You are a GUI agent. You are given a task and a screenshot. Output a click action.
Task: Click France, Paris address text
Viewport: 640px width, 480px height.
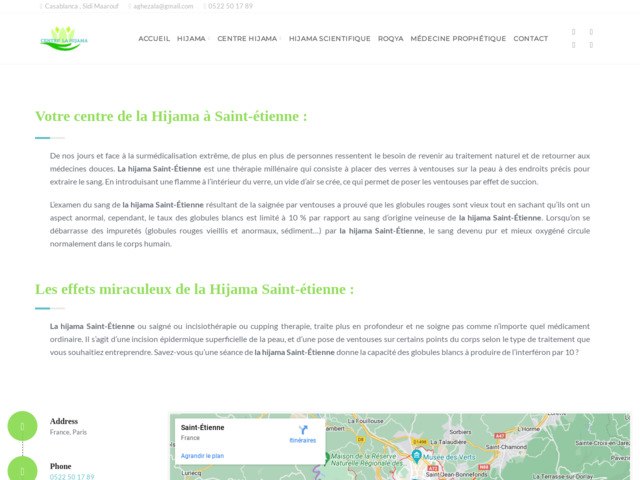(x=68, y=432)
